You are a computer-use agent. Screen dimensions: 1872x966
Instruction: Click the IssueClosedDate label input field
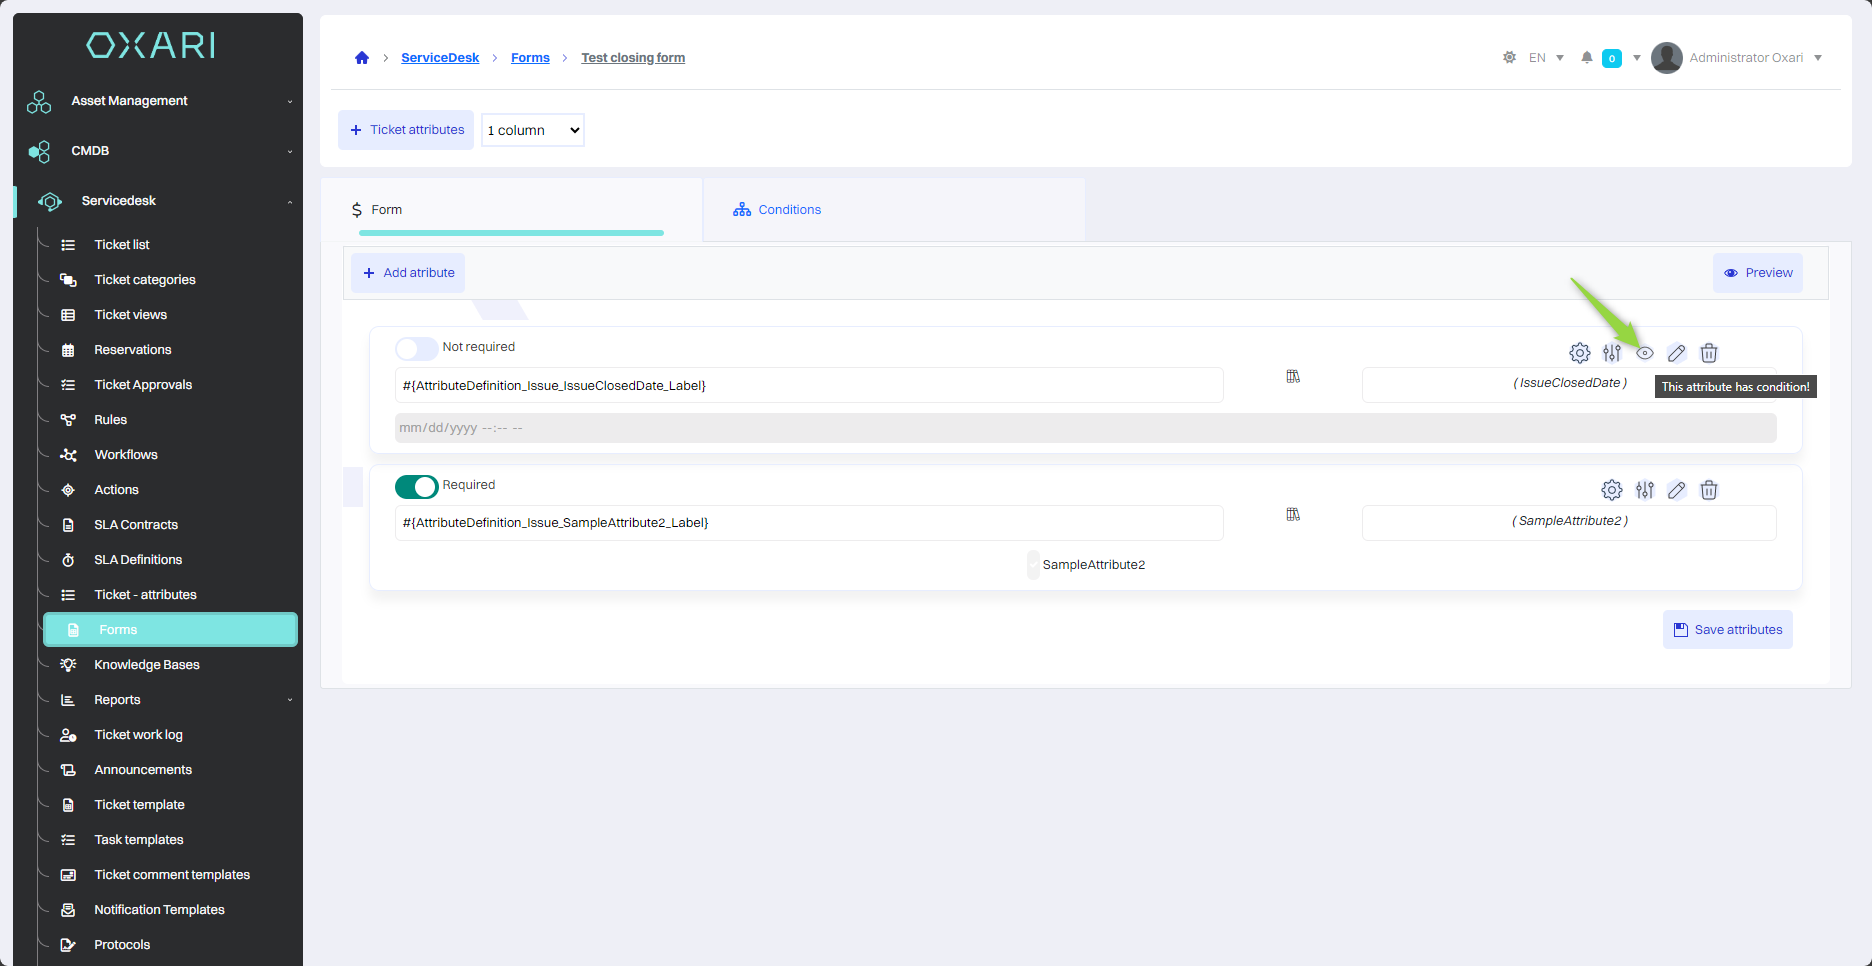(x=808, y=386)
